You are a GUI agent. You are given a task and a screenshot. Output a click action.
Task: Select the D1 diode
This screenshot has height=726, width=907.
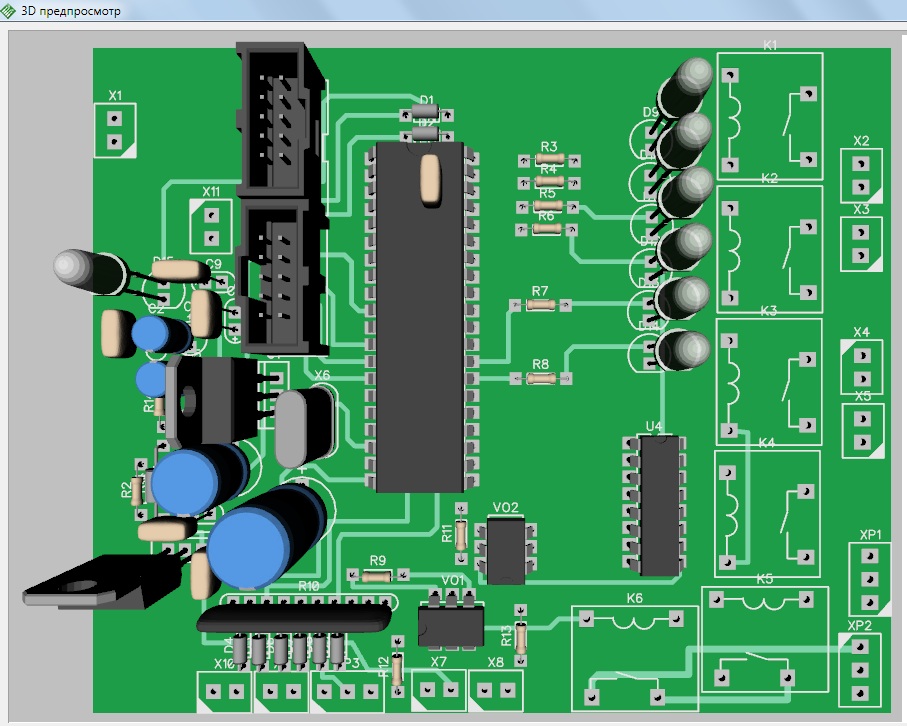(x=426, y=113)
